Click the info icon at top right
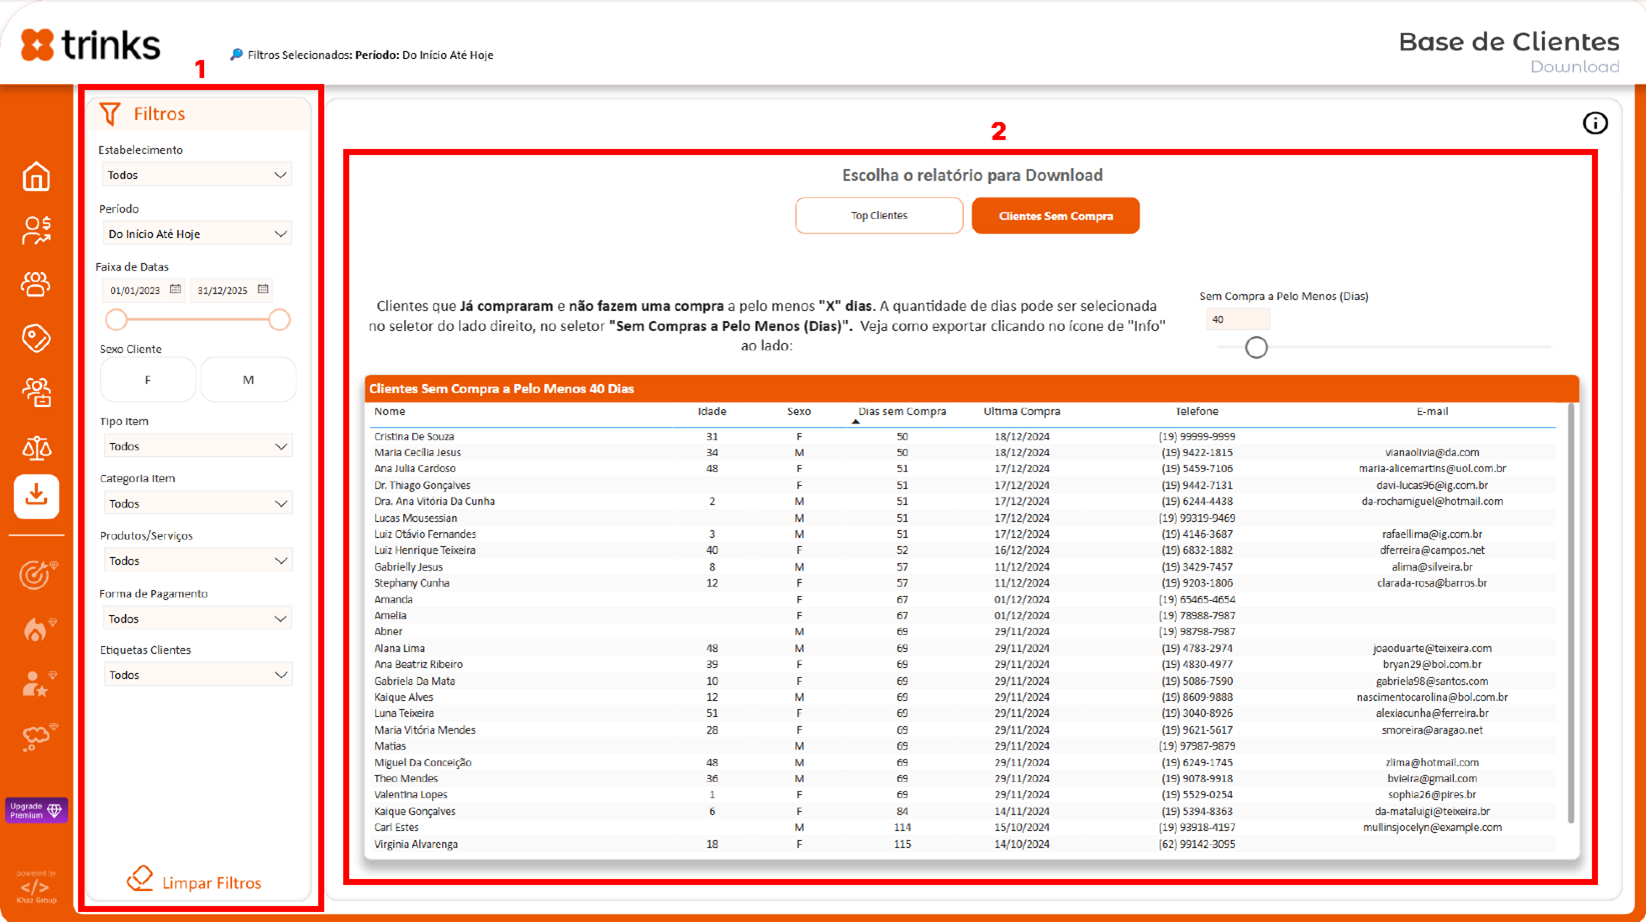This screenshot has width=1646, height=922. tap(1595, 123)
